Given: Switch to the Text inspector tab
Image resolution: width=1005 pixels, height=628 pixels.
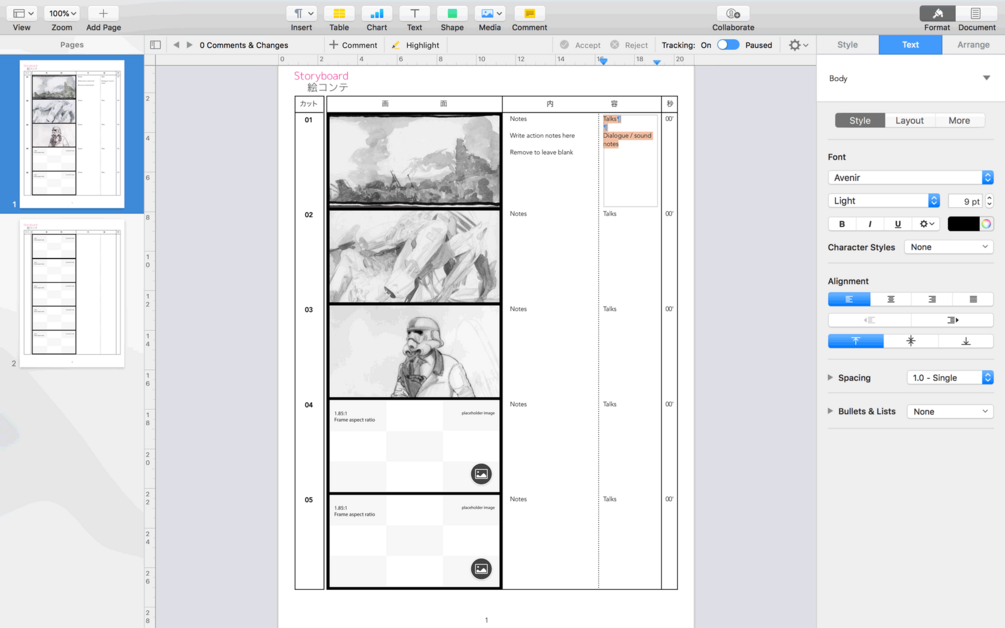Looking at the screenshot, I should (x=910, y=45).
